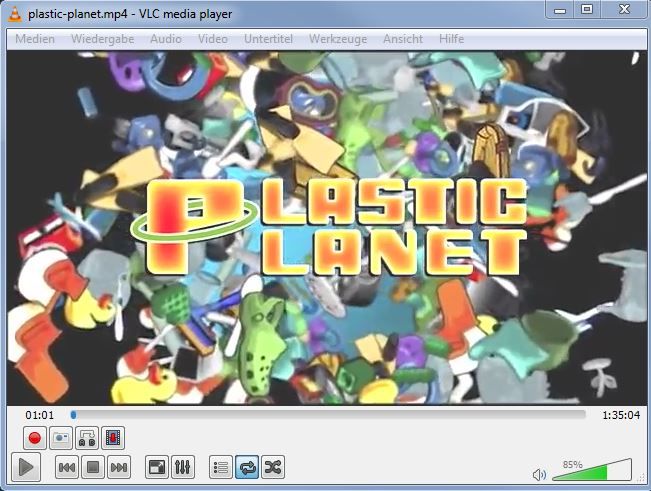Click the playback seek bar
The width and height of the screenshot is (651, 491).
pos(328,415)
